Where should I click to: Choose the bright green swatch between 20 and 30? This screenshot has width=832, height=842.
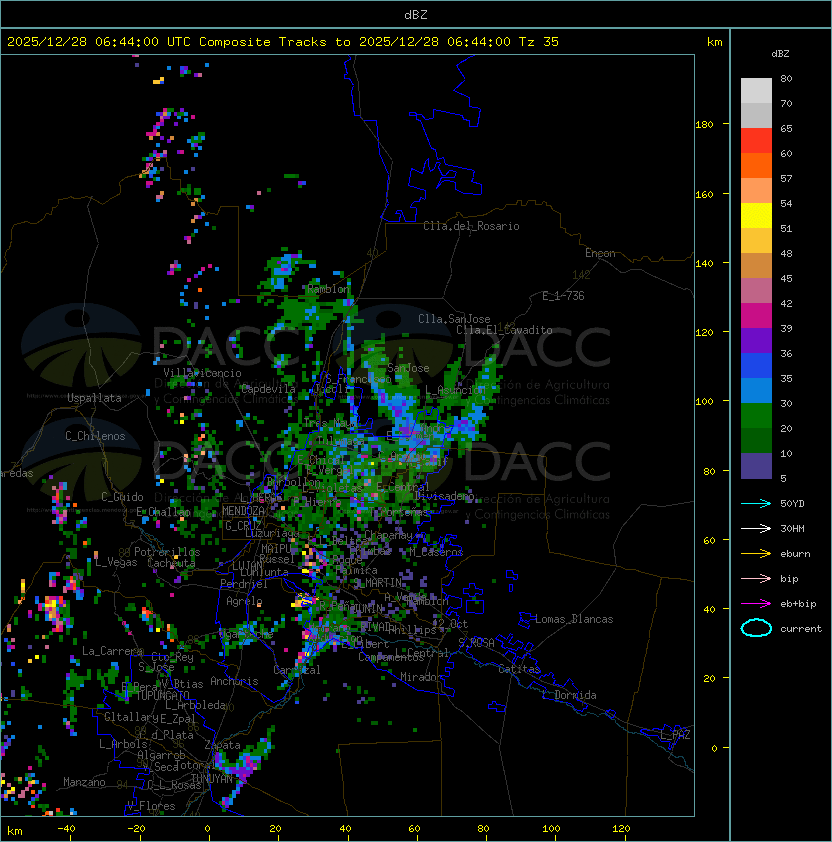click(x=756, y=416)
